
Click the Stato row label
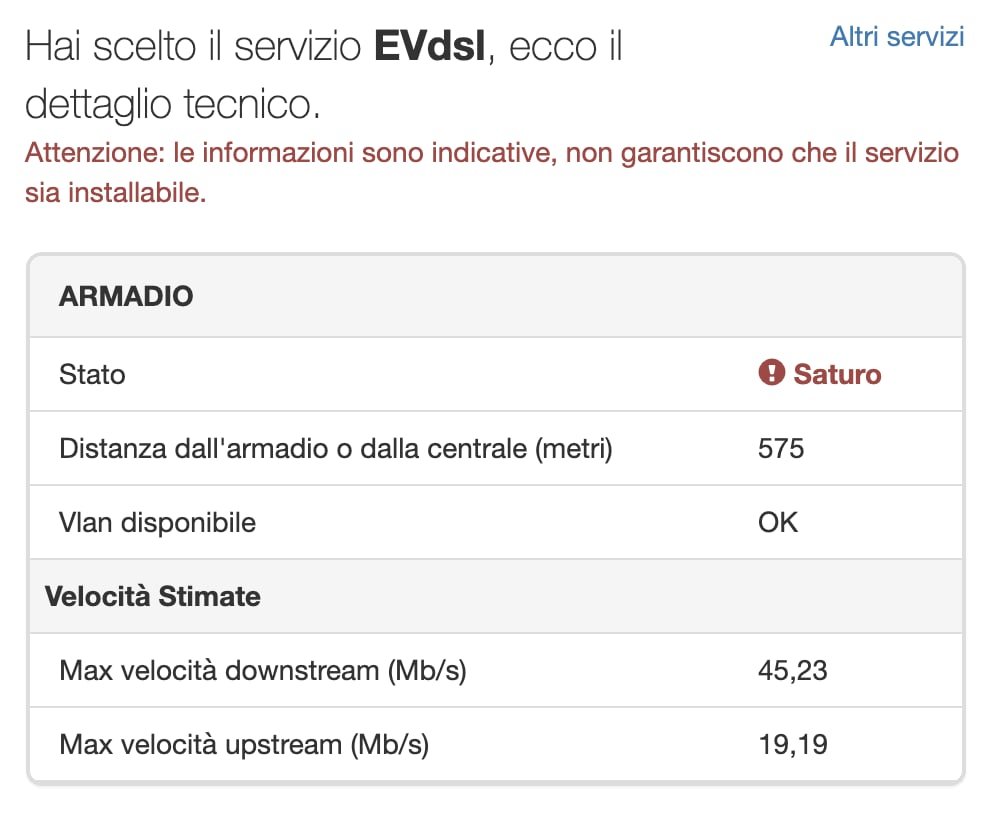coord(92,375)
